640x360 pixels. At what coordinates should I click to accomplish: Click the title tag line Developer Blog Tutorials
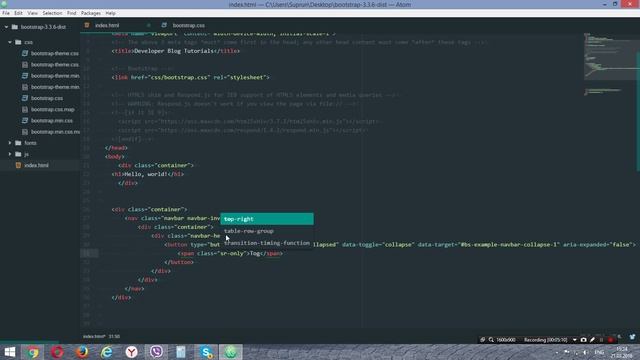coord(176,51)
